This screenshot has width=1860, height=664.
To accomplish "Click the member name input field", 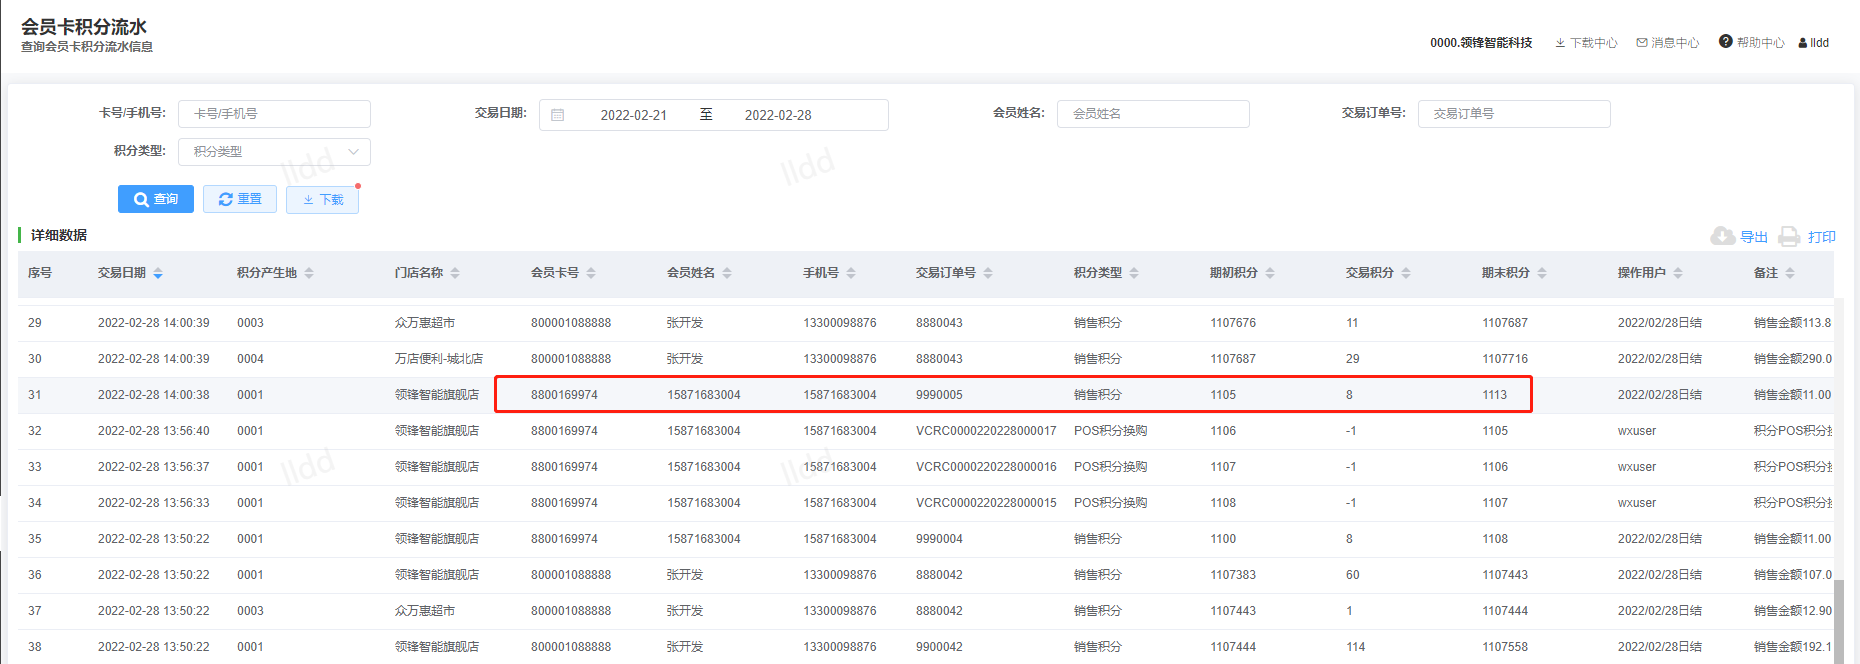I will pyautogui.click(x=1152, y=114).
